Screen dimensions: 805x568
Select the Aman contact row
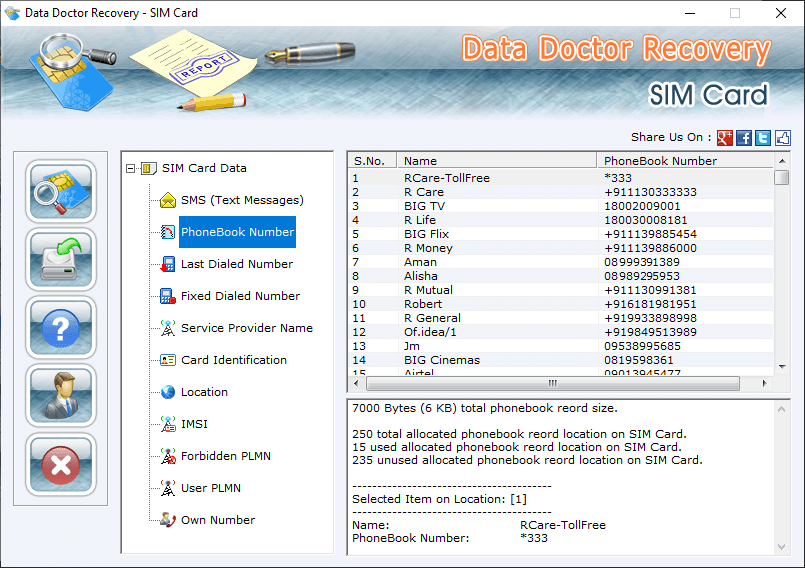tap(561, 262)
